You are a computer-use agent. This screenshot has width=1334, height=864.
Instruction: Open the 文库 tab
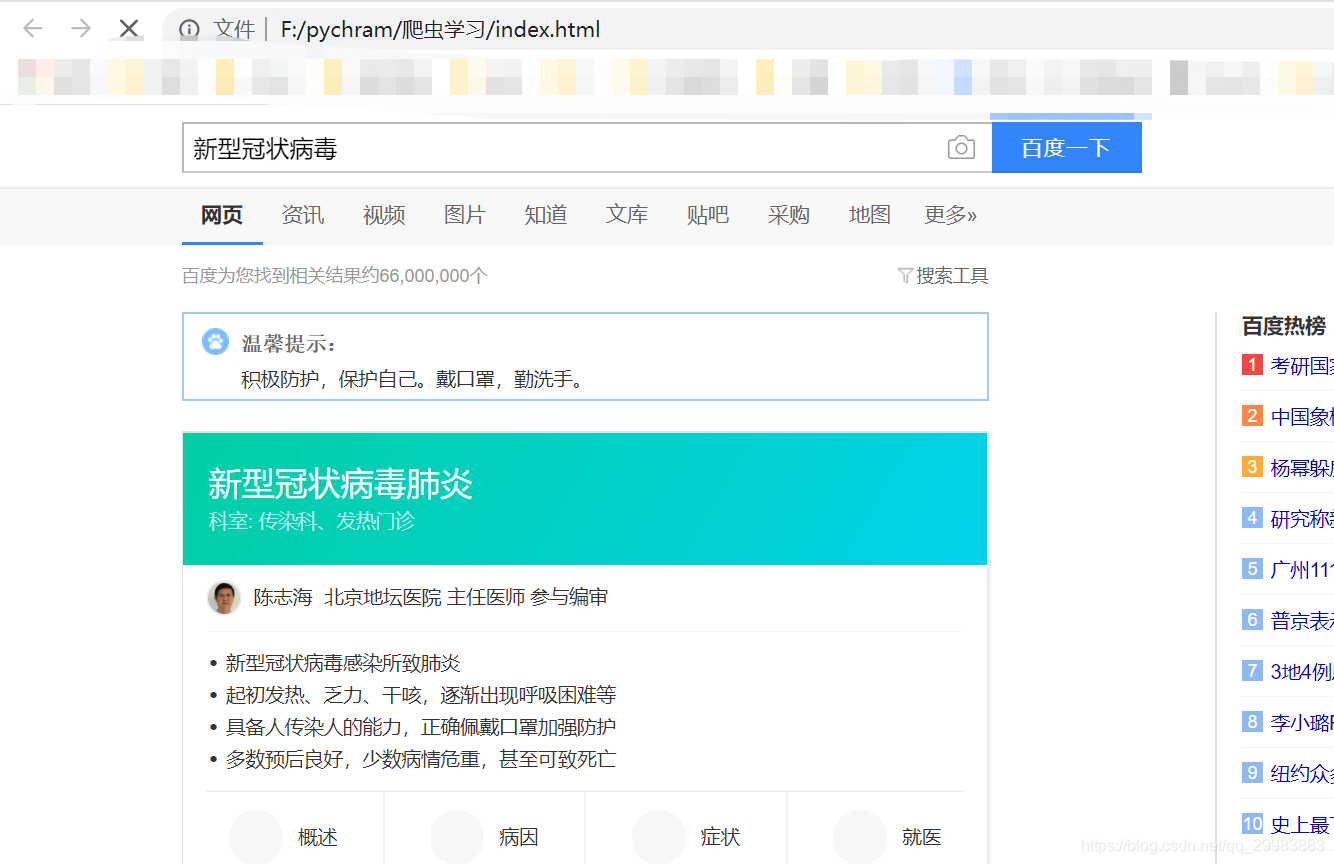coord(627,215)
